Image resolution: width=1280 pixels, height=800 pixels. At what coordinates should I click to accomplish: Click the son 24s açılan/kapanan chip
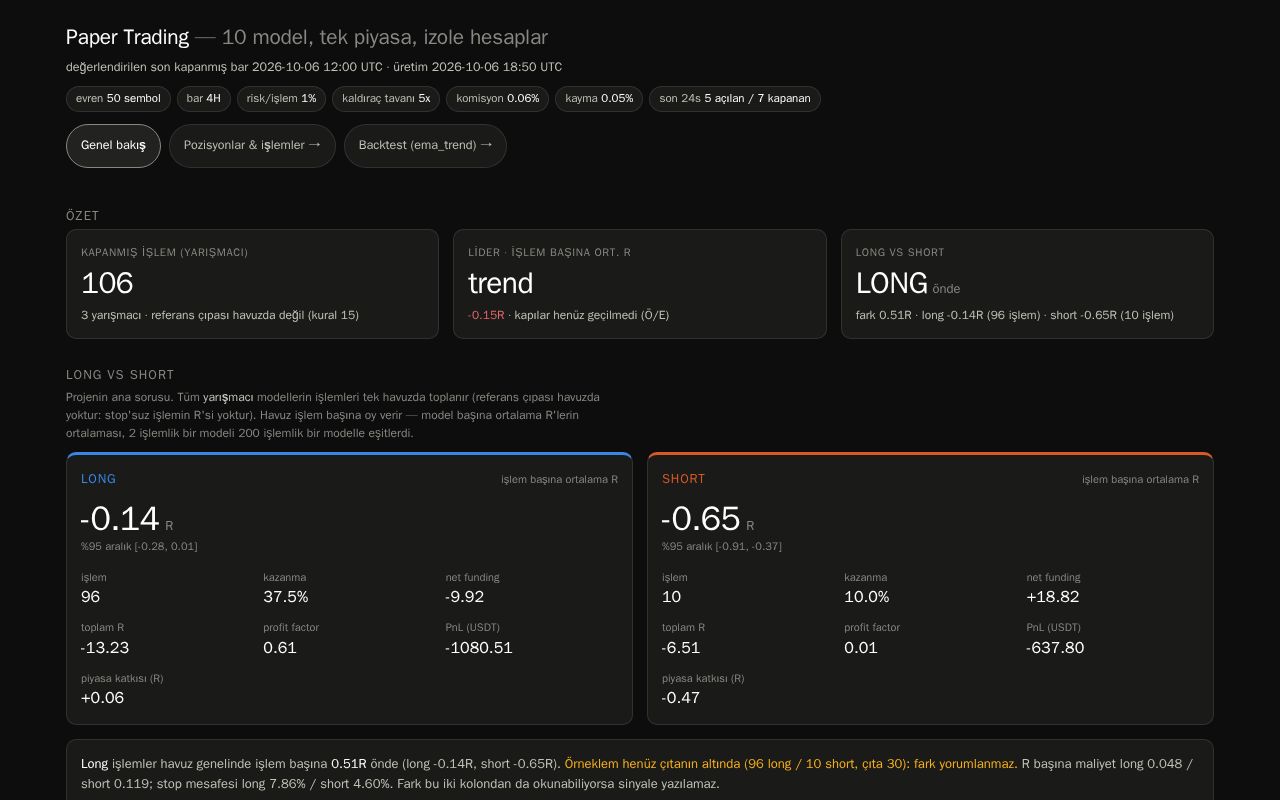click(735, 99)
